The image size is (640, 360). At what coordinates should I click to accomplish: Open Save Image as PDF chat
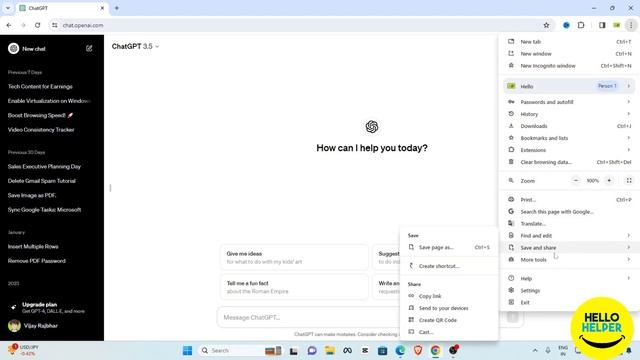[32, 196]
